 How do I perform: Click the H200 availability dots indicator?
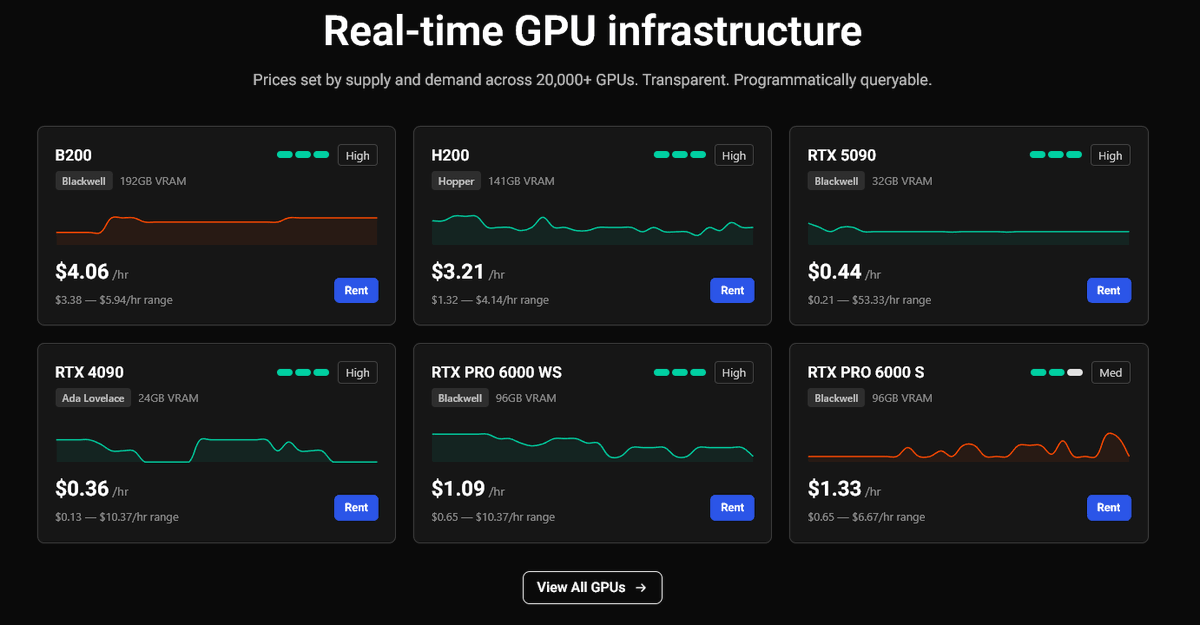click(x=680, y=155)
